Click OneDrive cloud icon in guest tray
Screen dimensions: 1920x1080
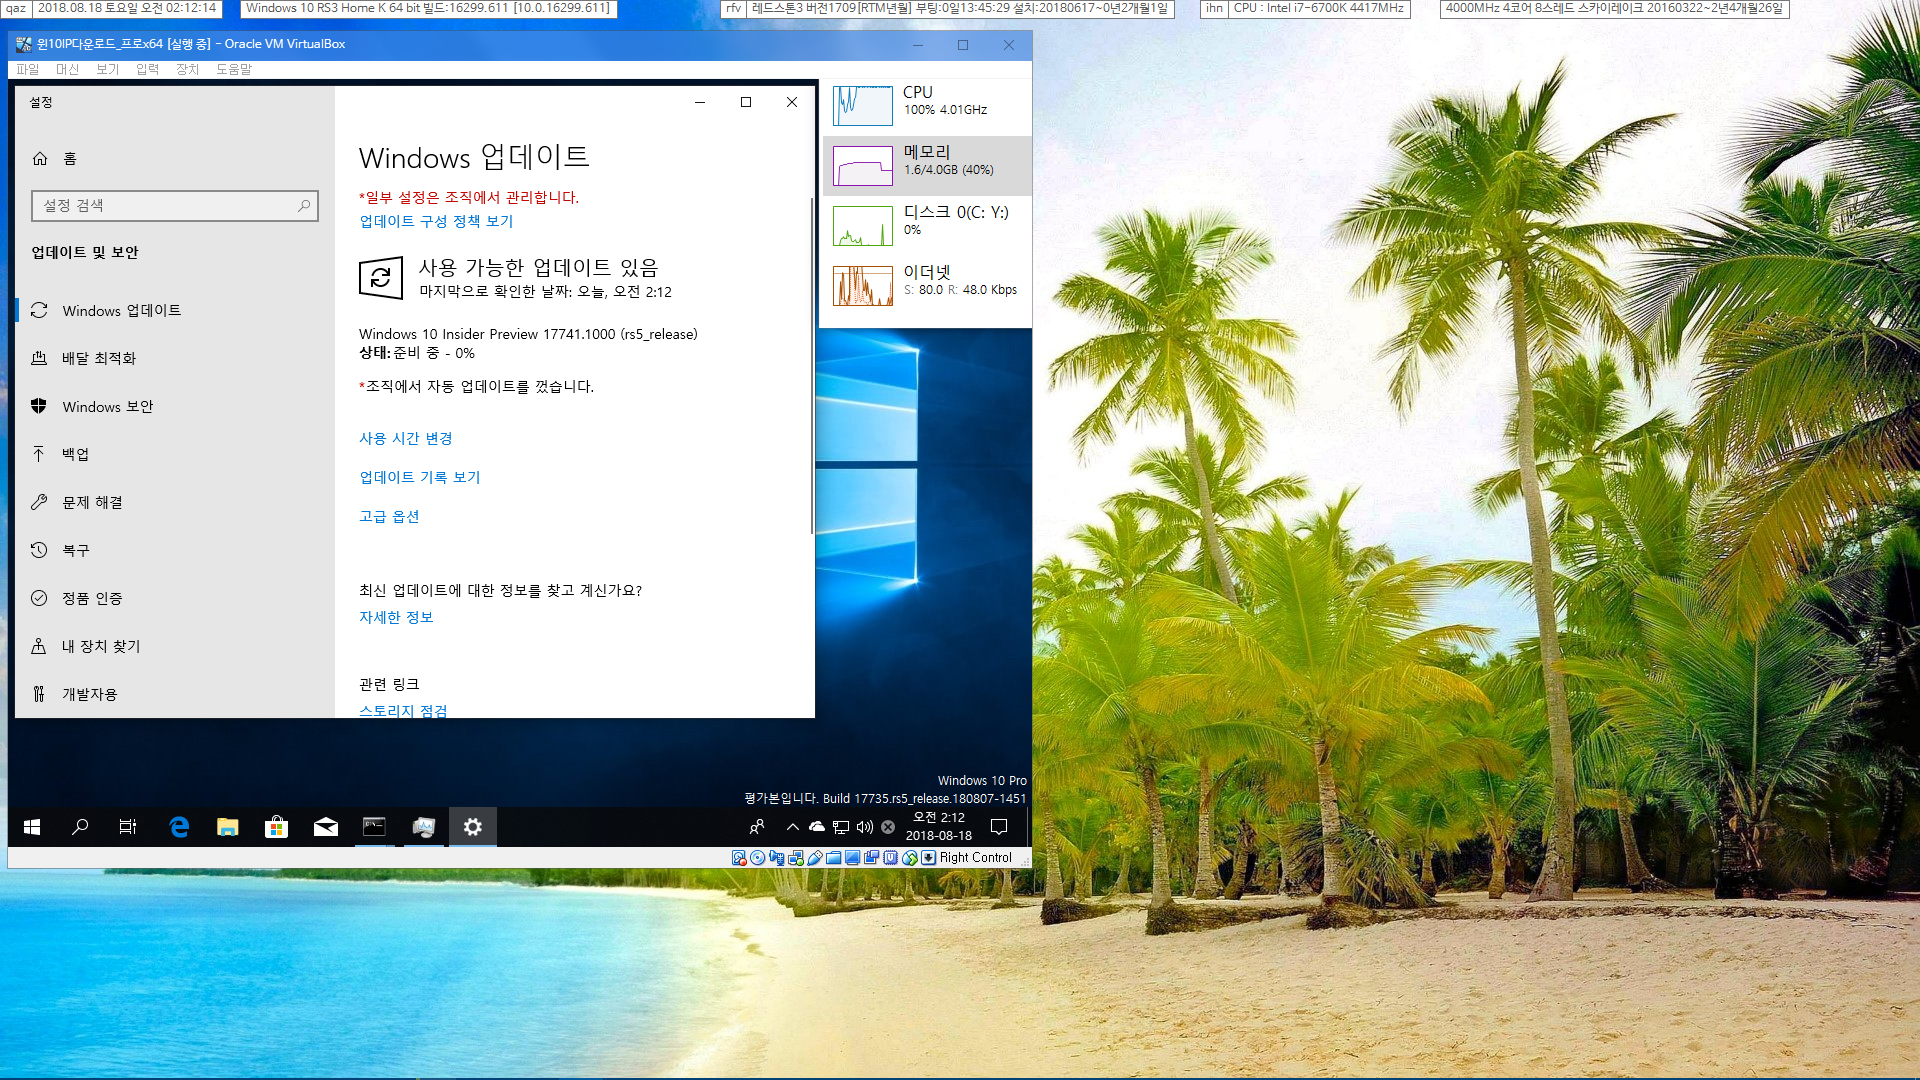click(817, 827)
